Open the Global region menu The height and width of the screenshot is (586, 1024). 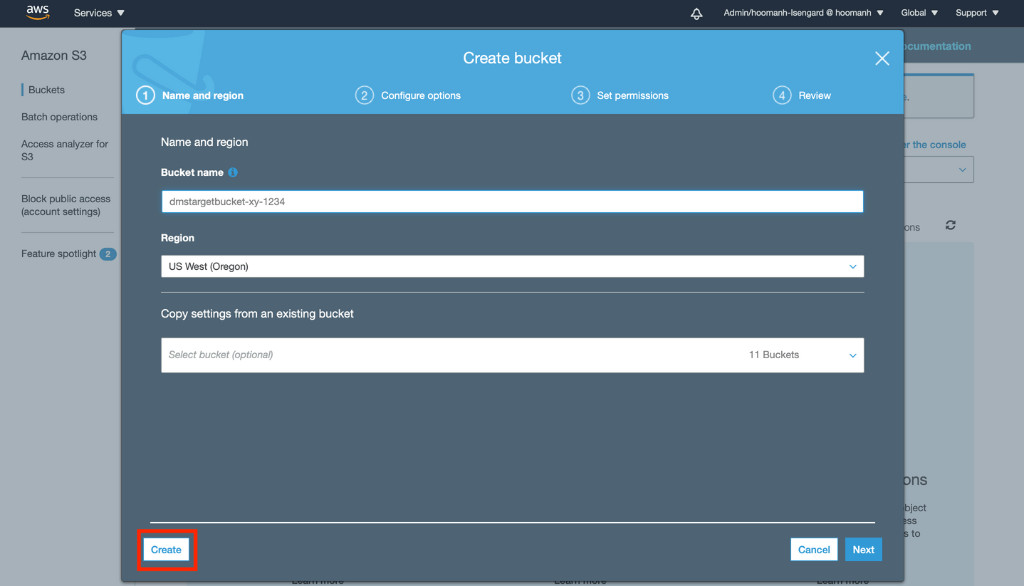[x=919, y=13]
